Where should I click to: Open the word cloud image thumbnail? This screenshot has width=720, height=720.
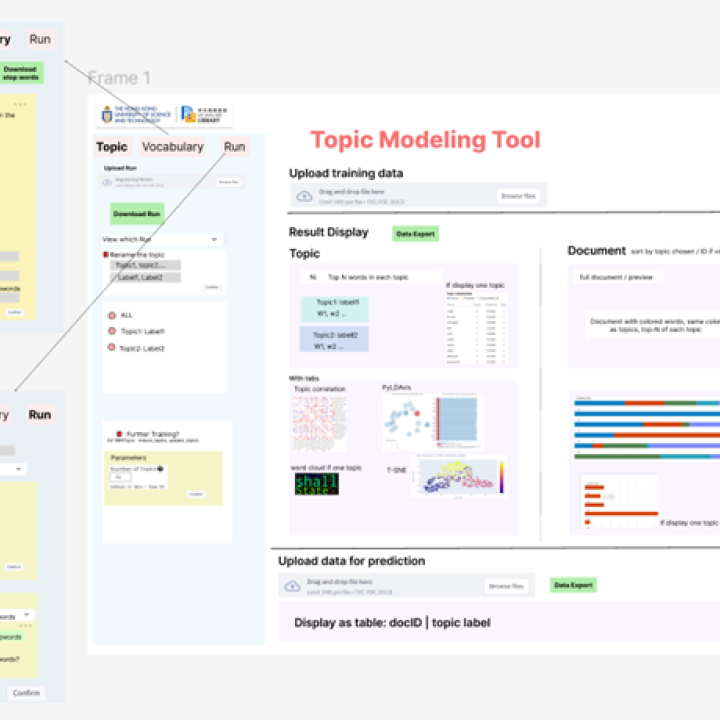tap(316, 485)
